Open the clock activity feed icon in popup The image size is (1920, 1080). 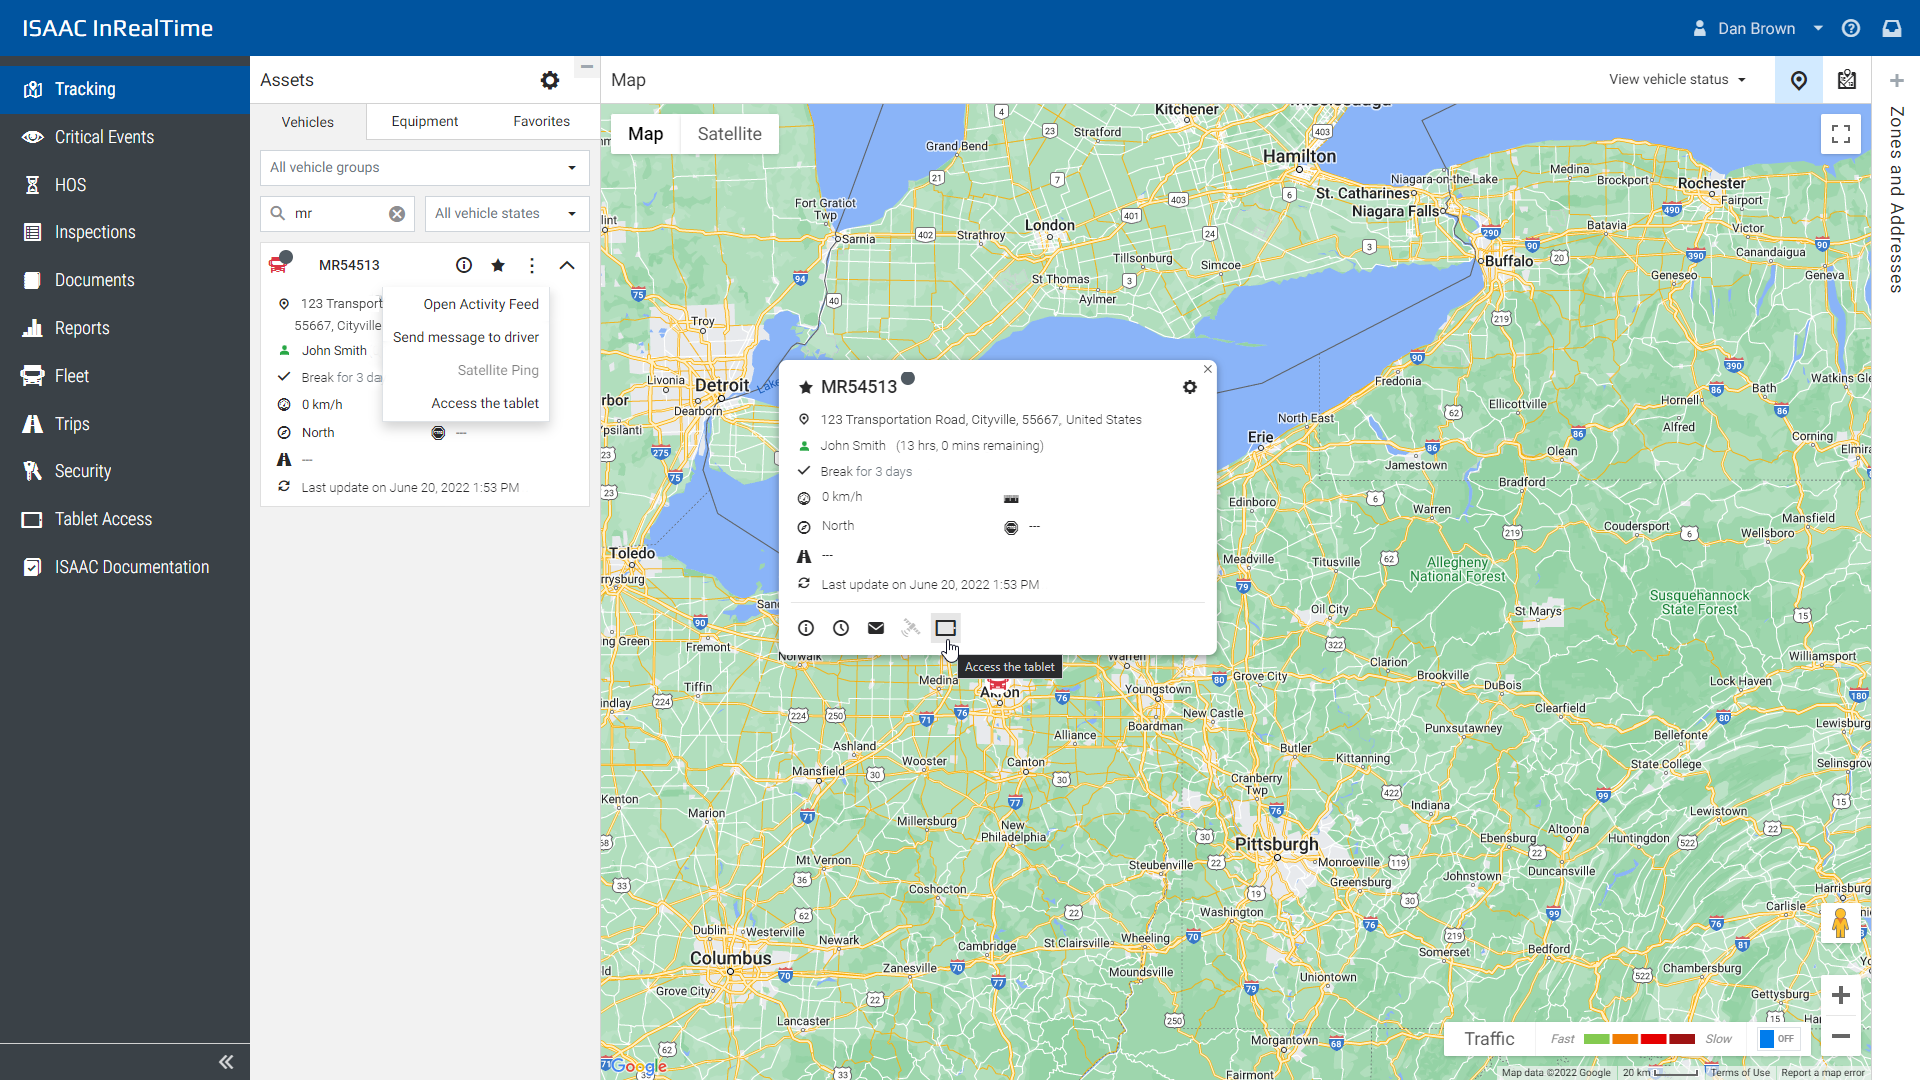pyautogui.click(x=841, y=628)
